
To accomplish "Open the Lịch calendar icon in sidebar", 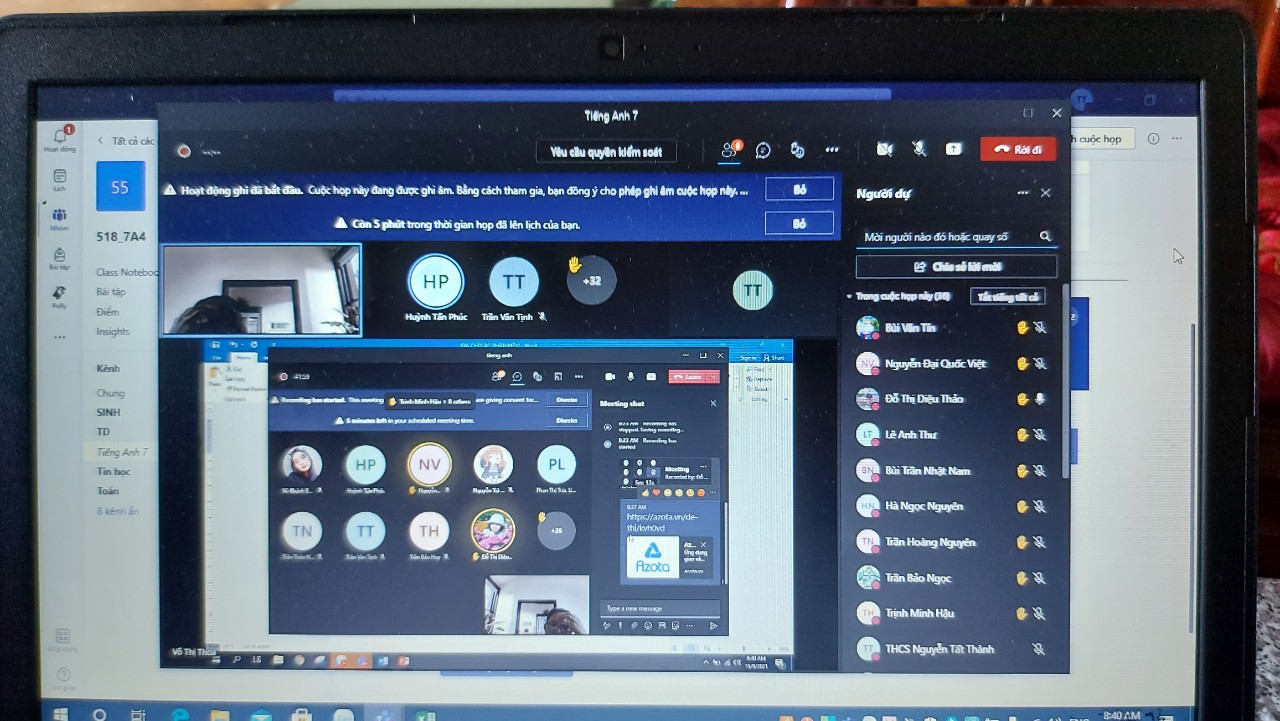I will 60,180.
